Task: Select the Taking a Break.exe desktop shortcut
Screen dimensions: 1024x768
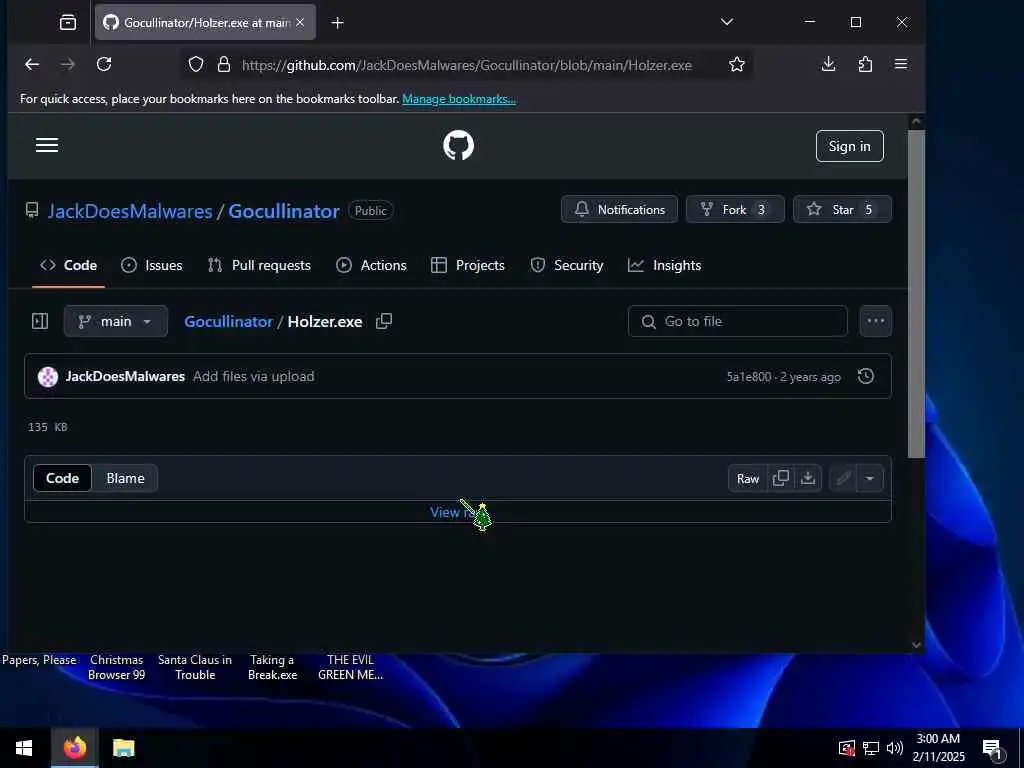Action: 272,667
